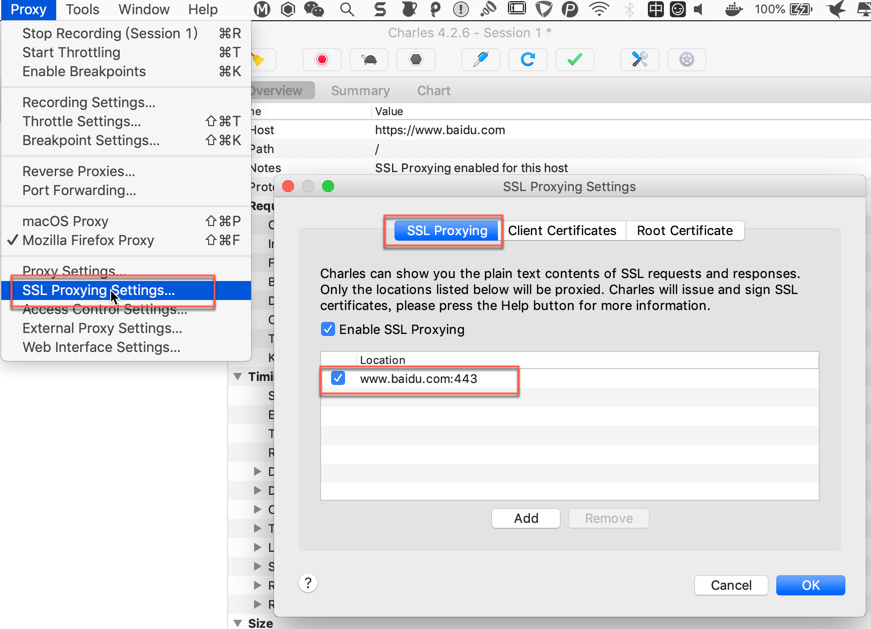Screen dimensions: 871x629
Task: Click the bird icon in menu bar
Action: tap(835, 9)
